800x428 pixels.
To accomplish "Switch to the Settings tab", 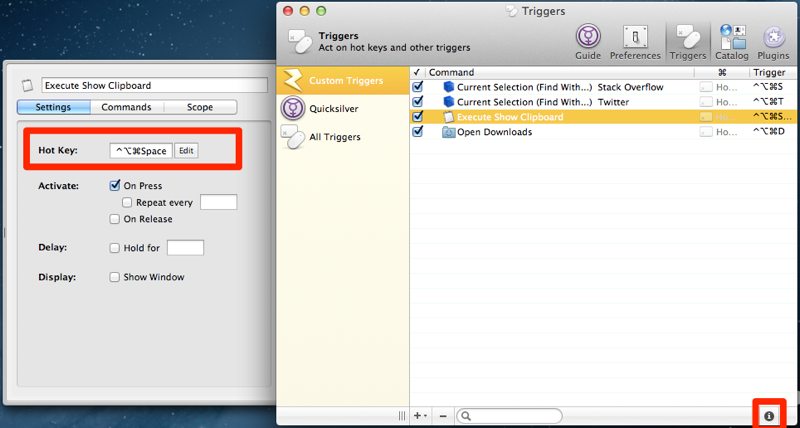I will pyautogui.click(x=54, y=107).
